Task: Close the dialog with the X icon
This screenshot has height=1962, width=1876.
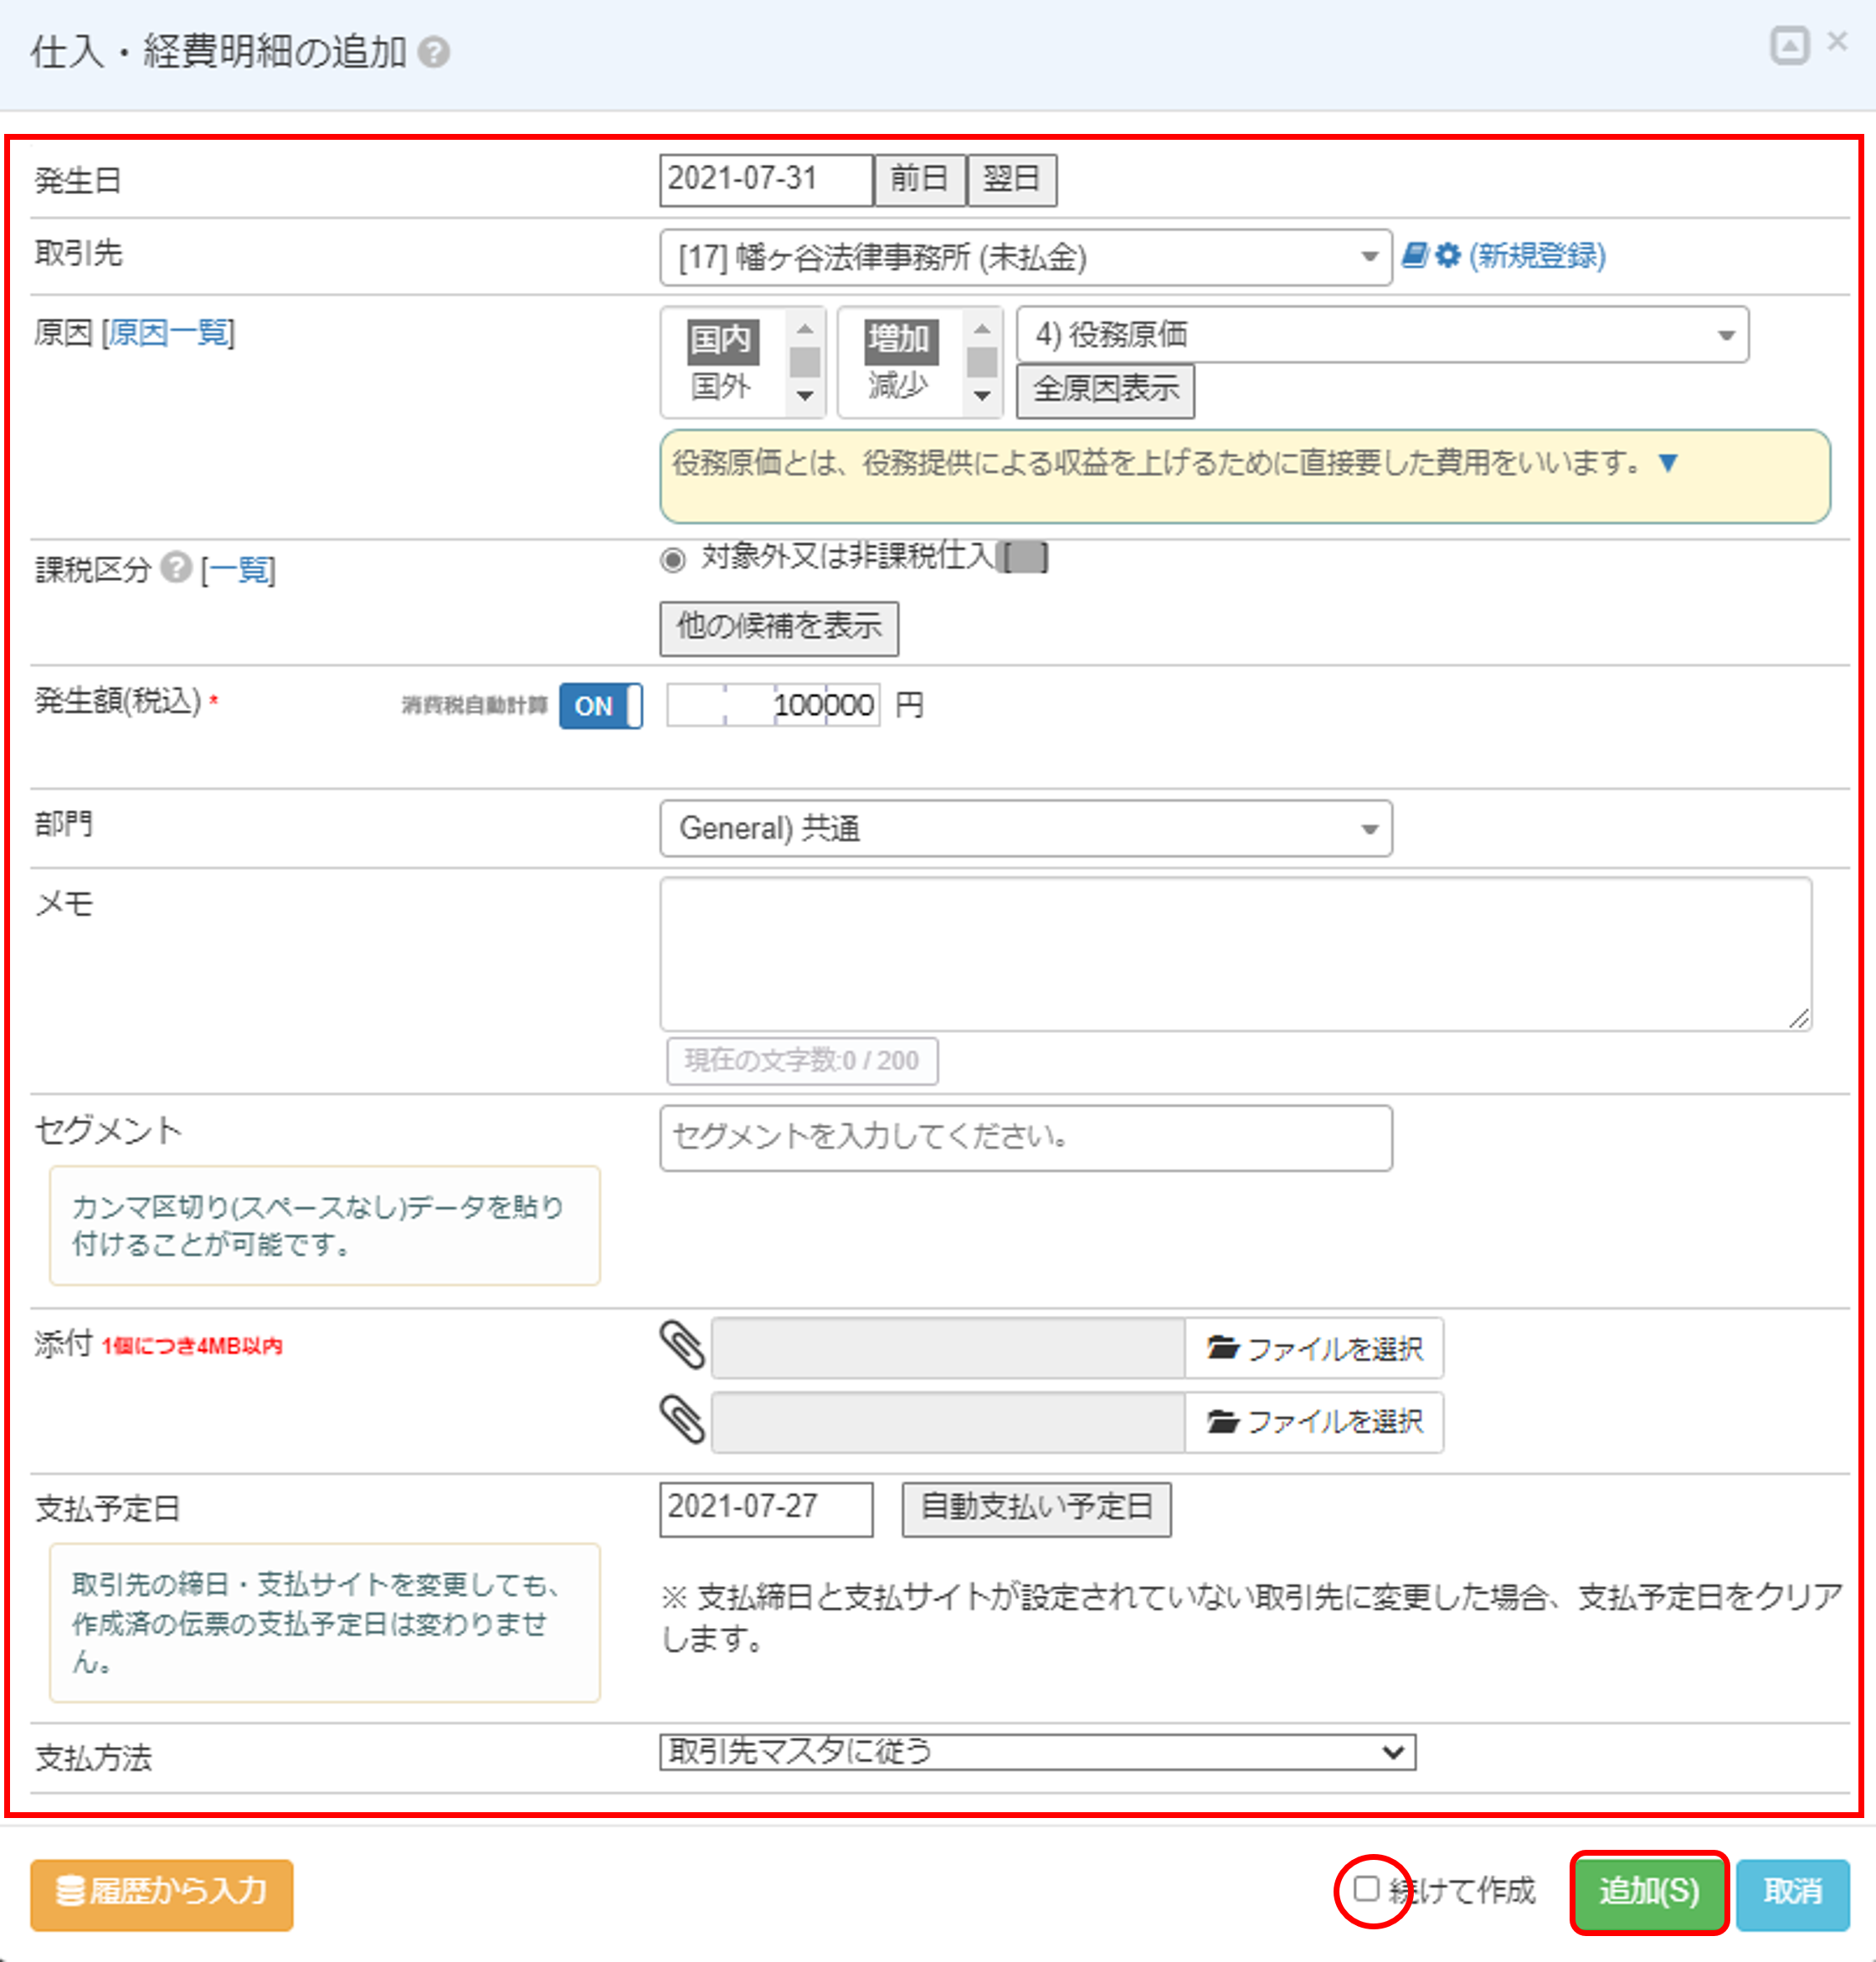Action: [x=1837, y=41]
